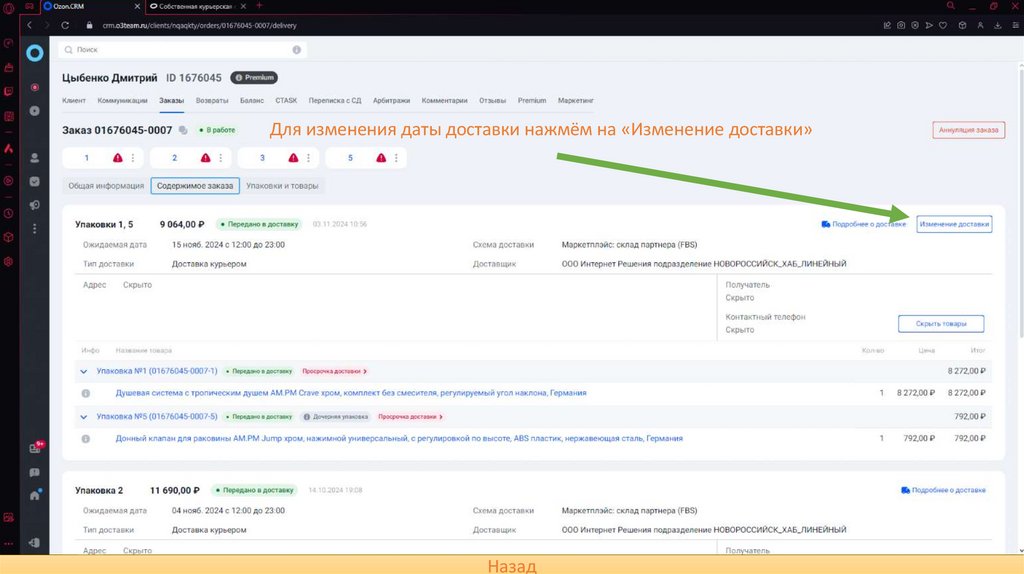Click the megaphone icon in the CRM sidebar
The width and height of the screenshot is (1024, 574).
(x=35, y=205)
